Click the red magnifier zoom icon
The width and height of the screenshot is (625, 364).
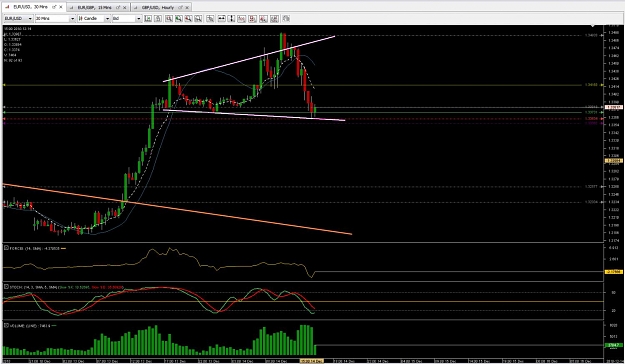coord(188,18)
